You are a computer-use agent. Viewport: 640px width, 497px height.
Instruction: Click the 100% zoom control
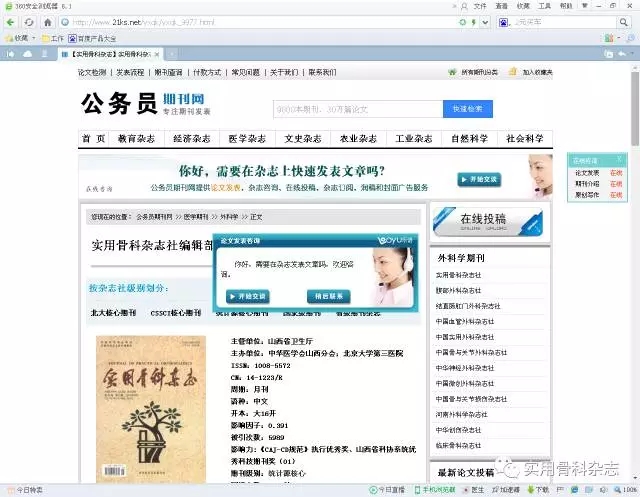(626, 490)
